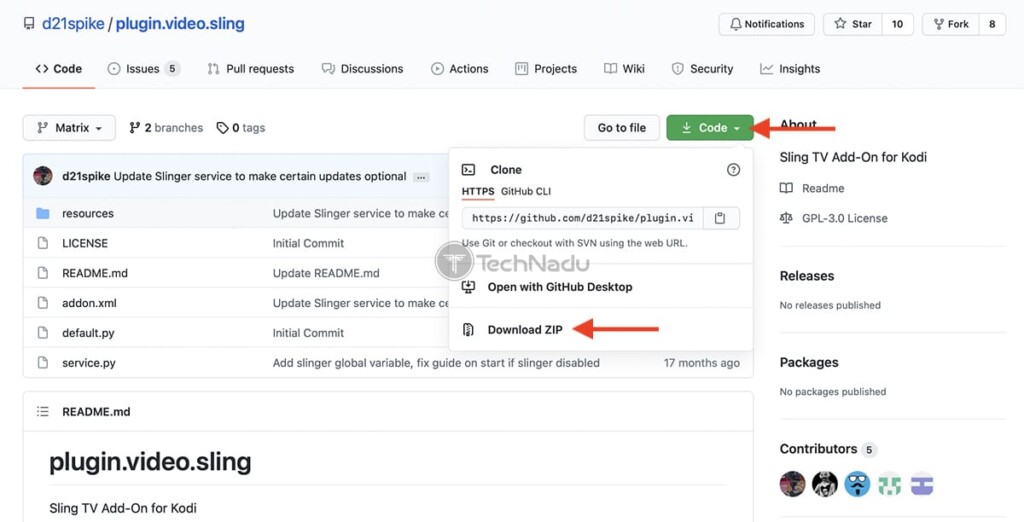Click the Notifications button
The image size is (1024, 522).
[x=767, y=24]
